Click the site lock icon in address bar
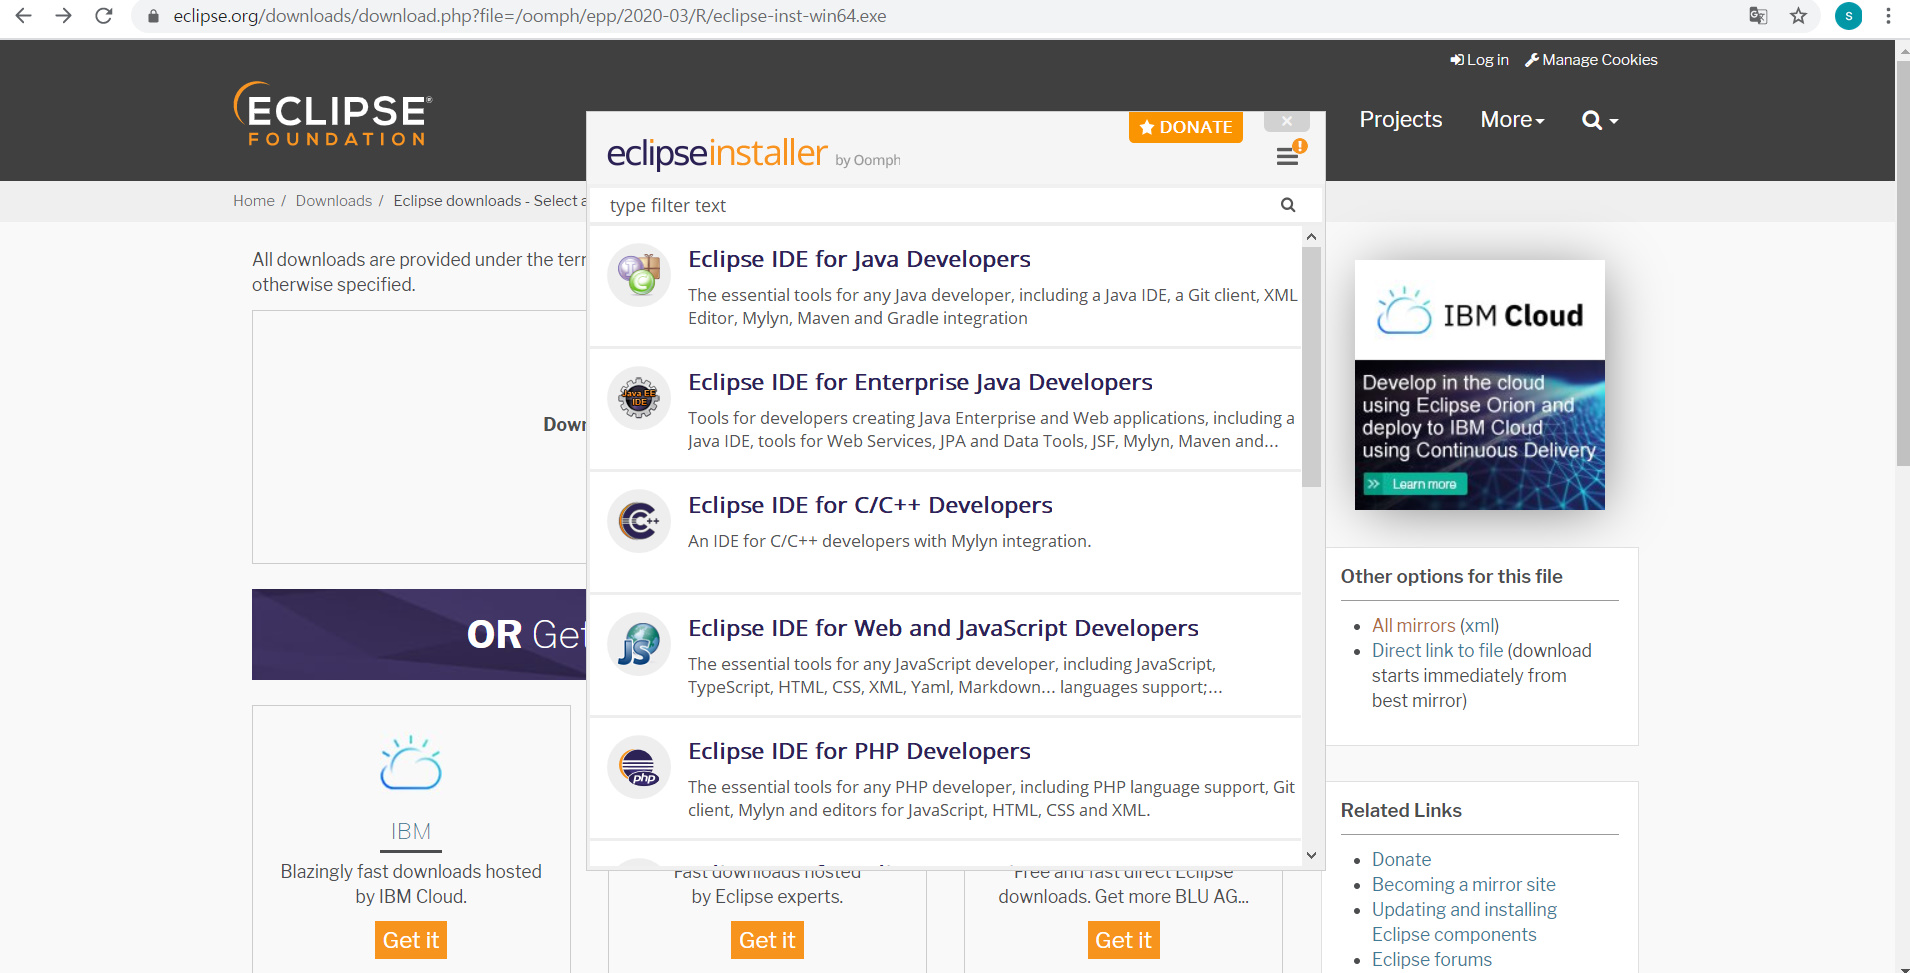The height and width of the screenshot is (973, 1910). 153,16
